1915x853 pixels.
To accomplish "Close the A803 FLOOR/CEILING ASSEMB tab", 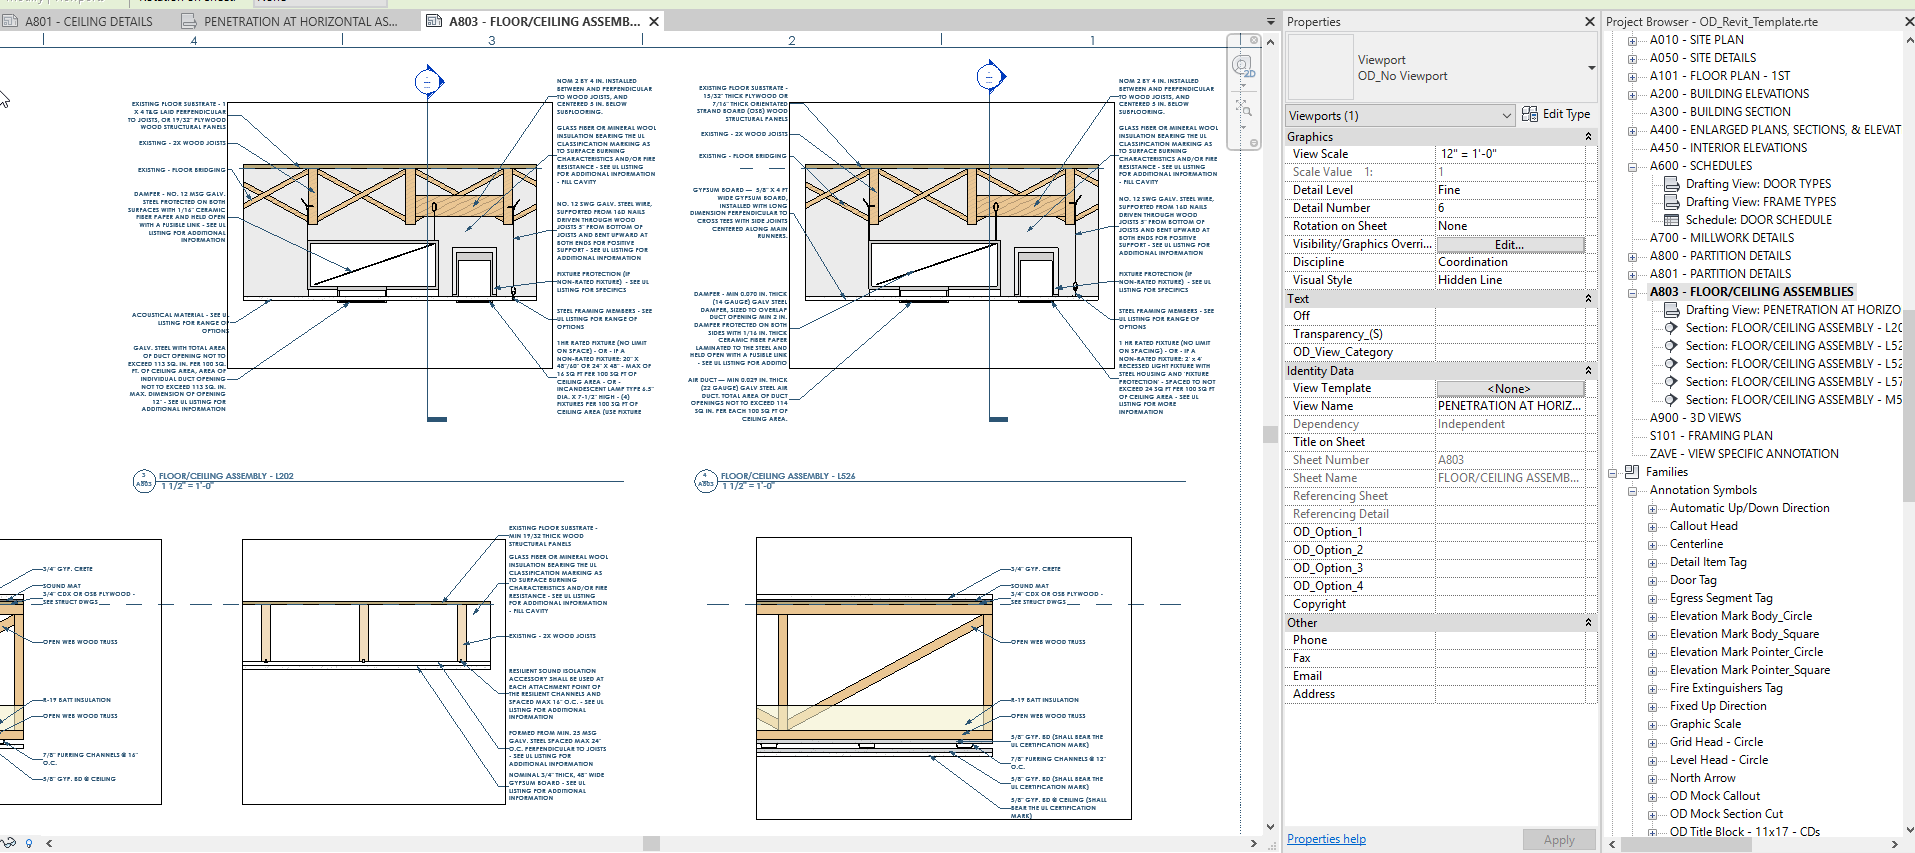I will (x=654, y=21).
